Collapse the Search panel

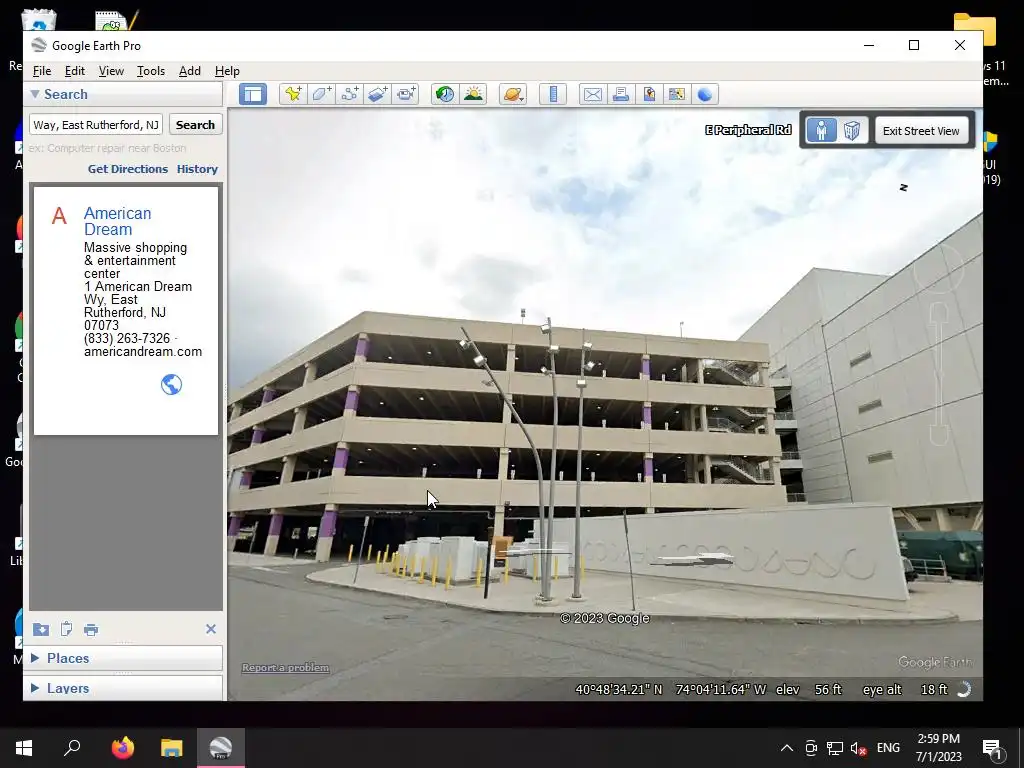[35, 94]
